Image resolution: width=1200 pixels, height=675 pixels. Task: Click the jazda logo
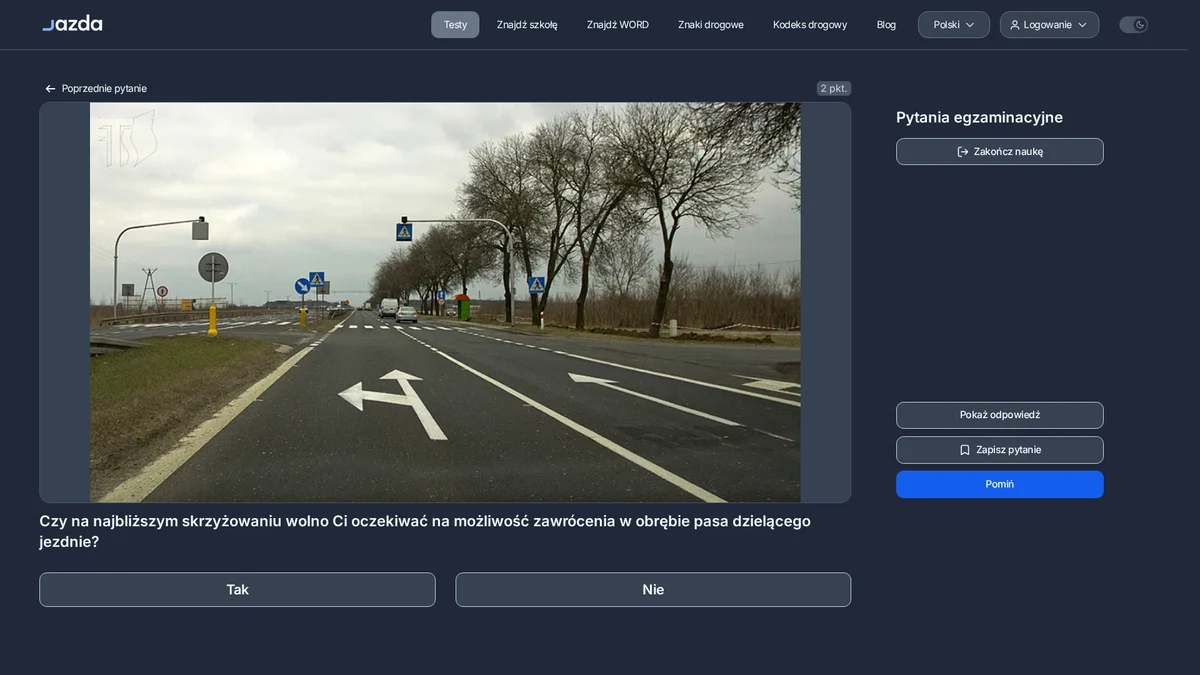coord(72,23)
